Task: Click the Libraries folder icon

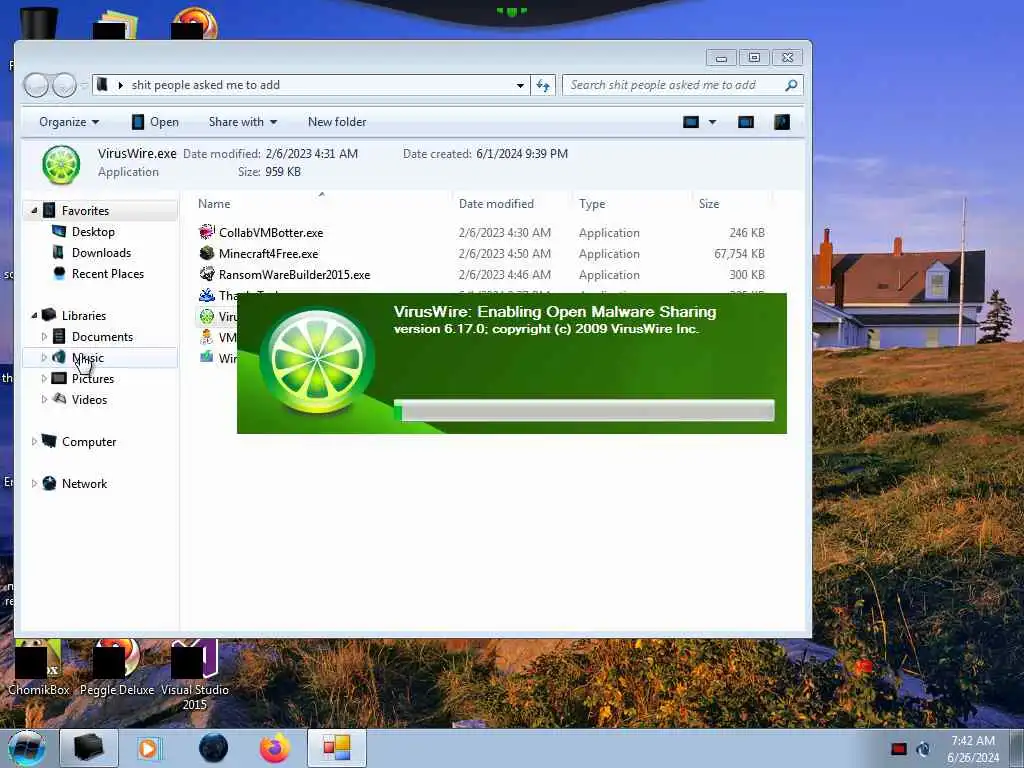Action: click(49, 315)
